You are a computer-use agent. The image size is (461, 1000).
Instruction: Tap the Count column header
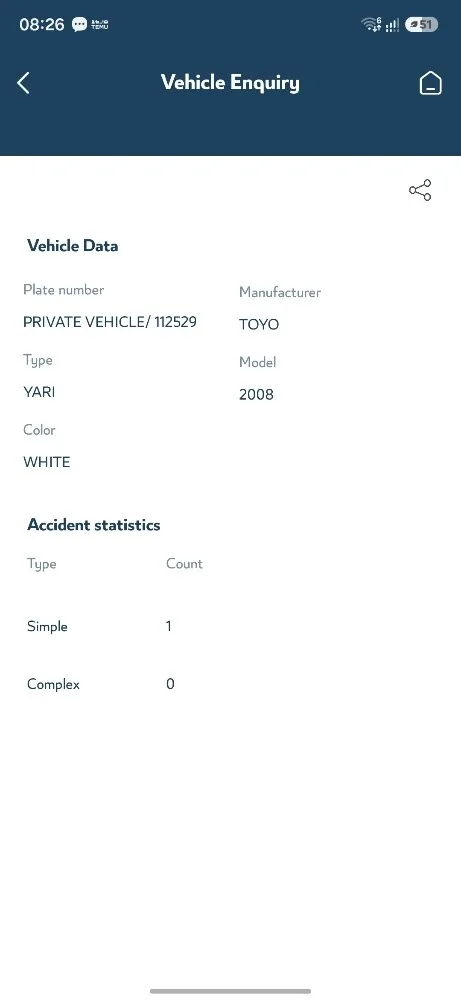pyautogui.click(x=184, y=564)
